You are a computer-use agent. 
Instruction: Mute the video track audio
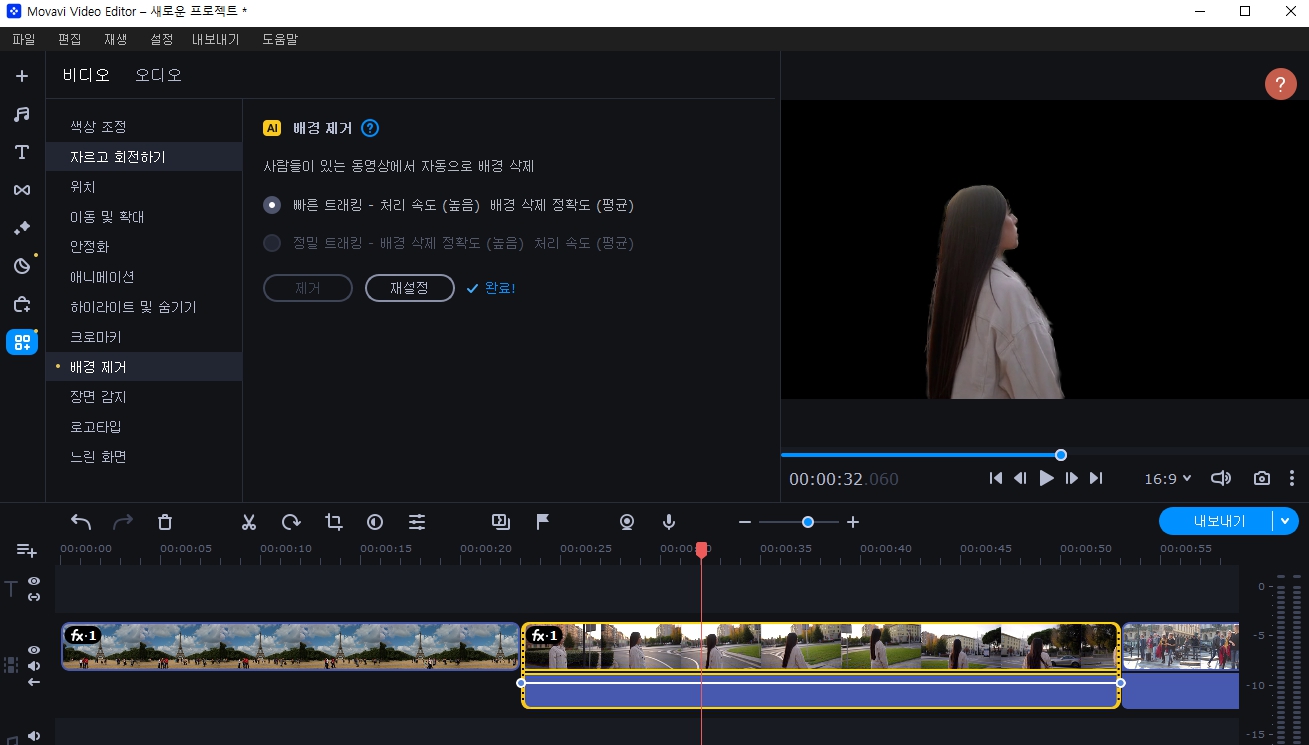(x=34, y=666)
